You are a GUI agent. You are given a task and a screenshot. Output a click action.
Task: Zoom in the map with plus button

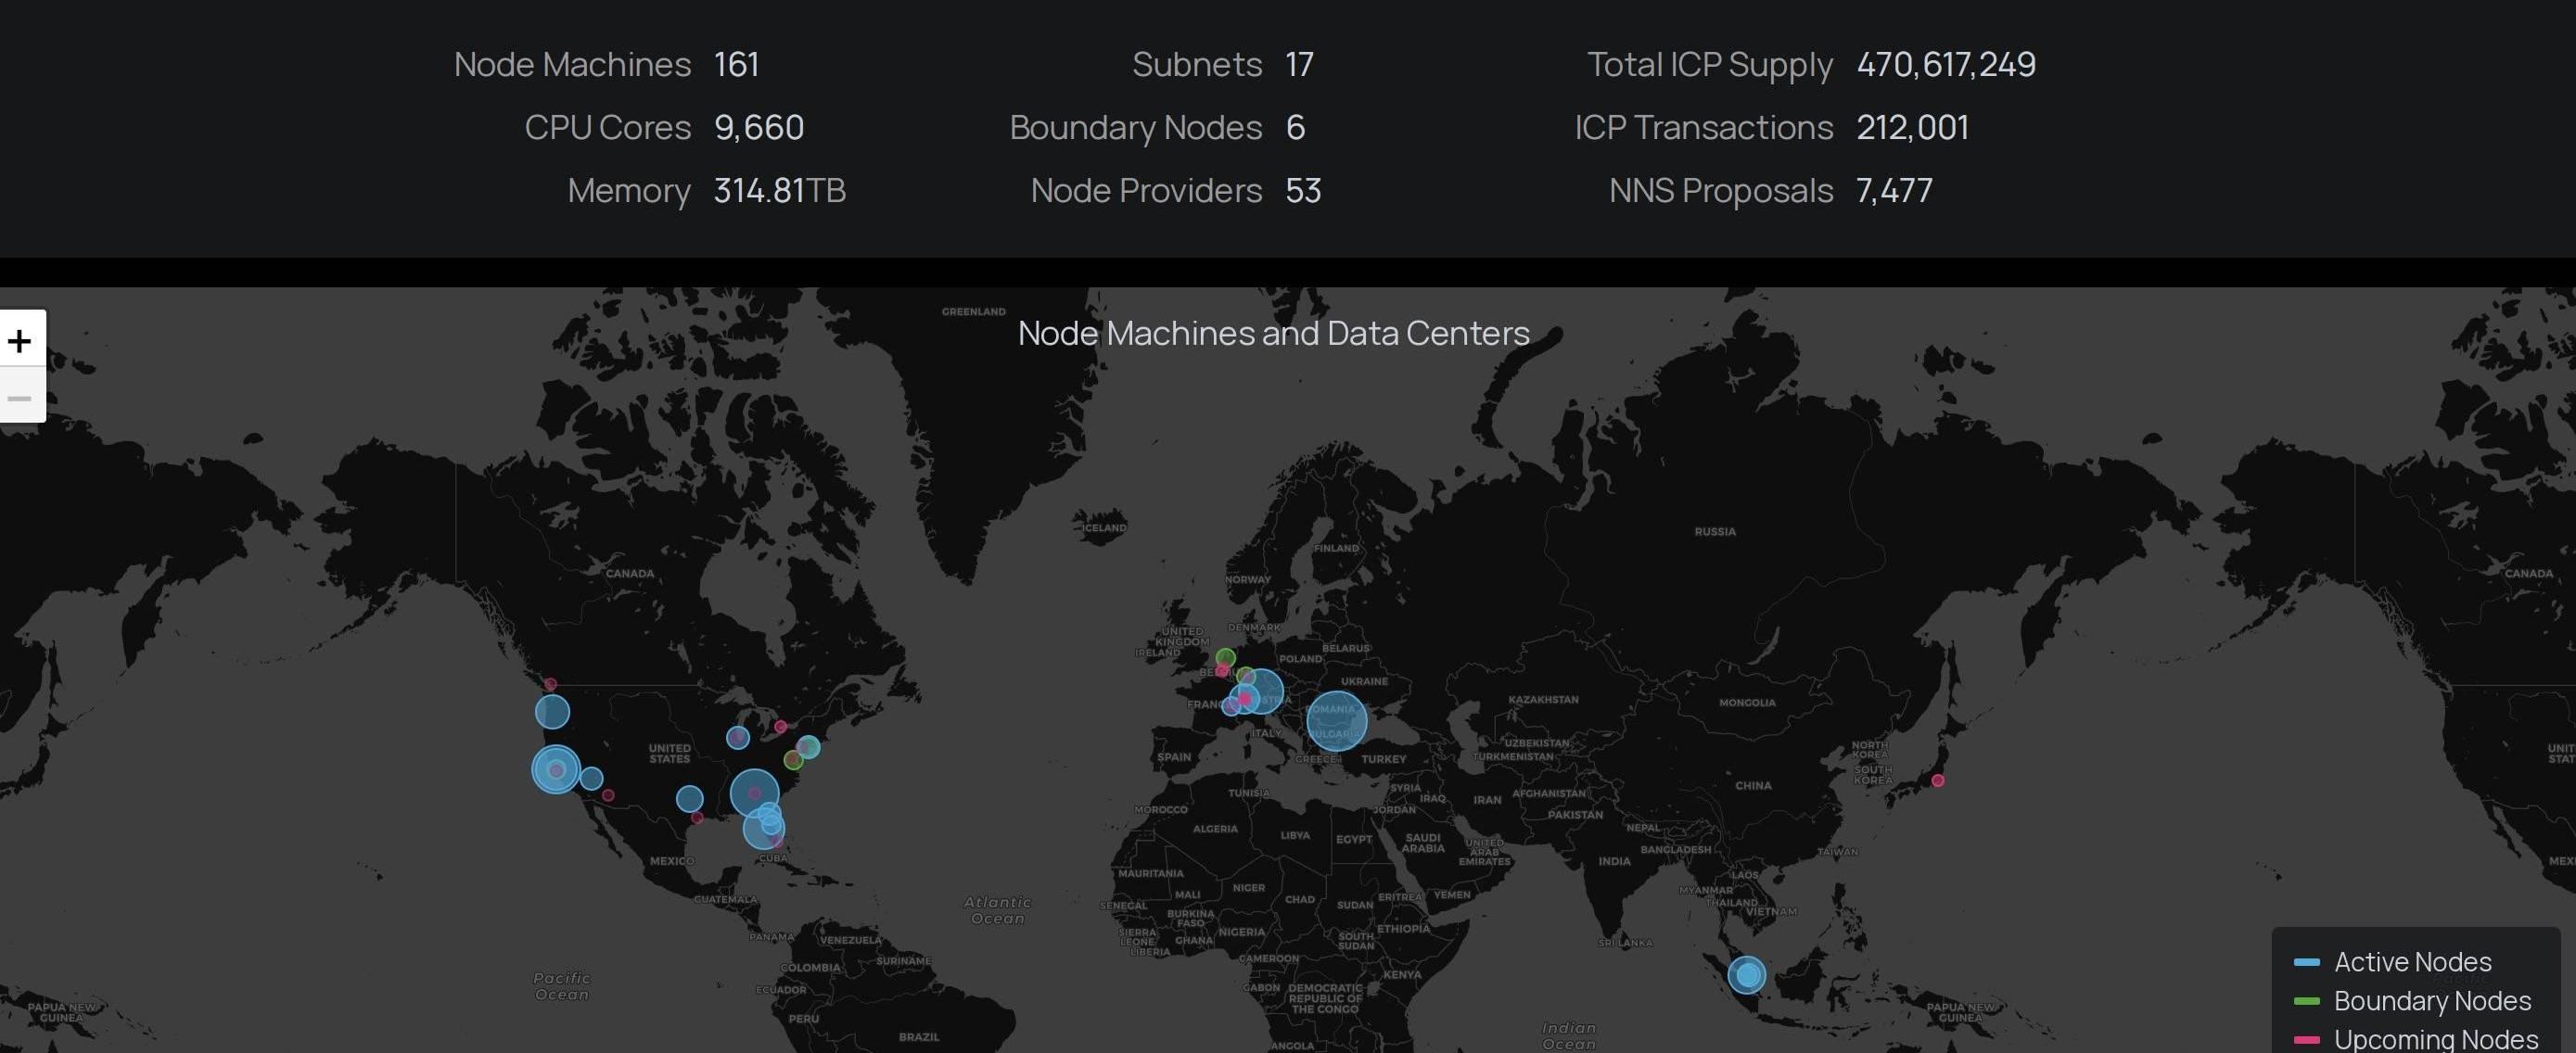click(x=20, y=340)
